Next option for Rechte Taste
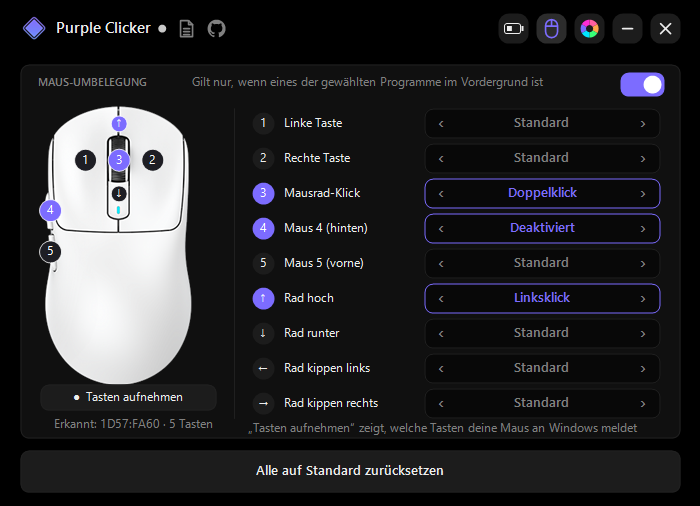 (x=643, y=159)
